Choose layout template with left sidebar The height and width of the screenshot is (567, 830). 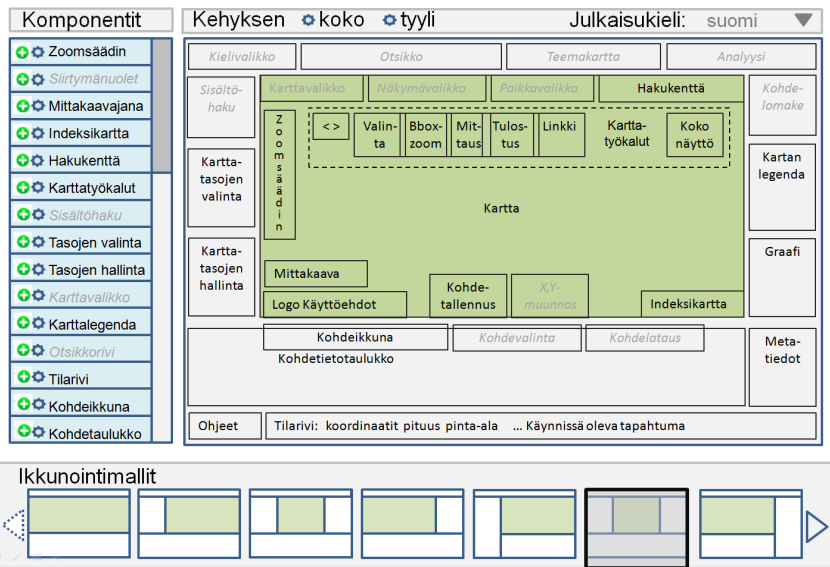pyautogui.click(x=190, y=523)
